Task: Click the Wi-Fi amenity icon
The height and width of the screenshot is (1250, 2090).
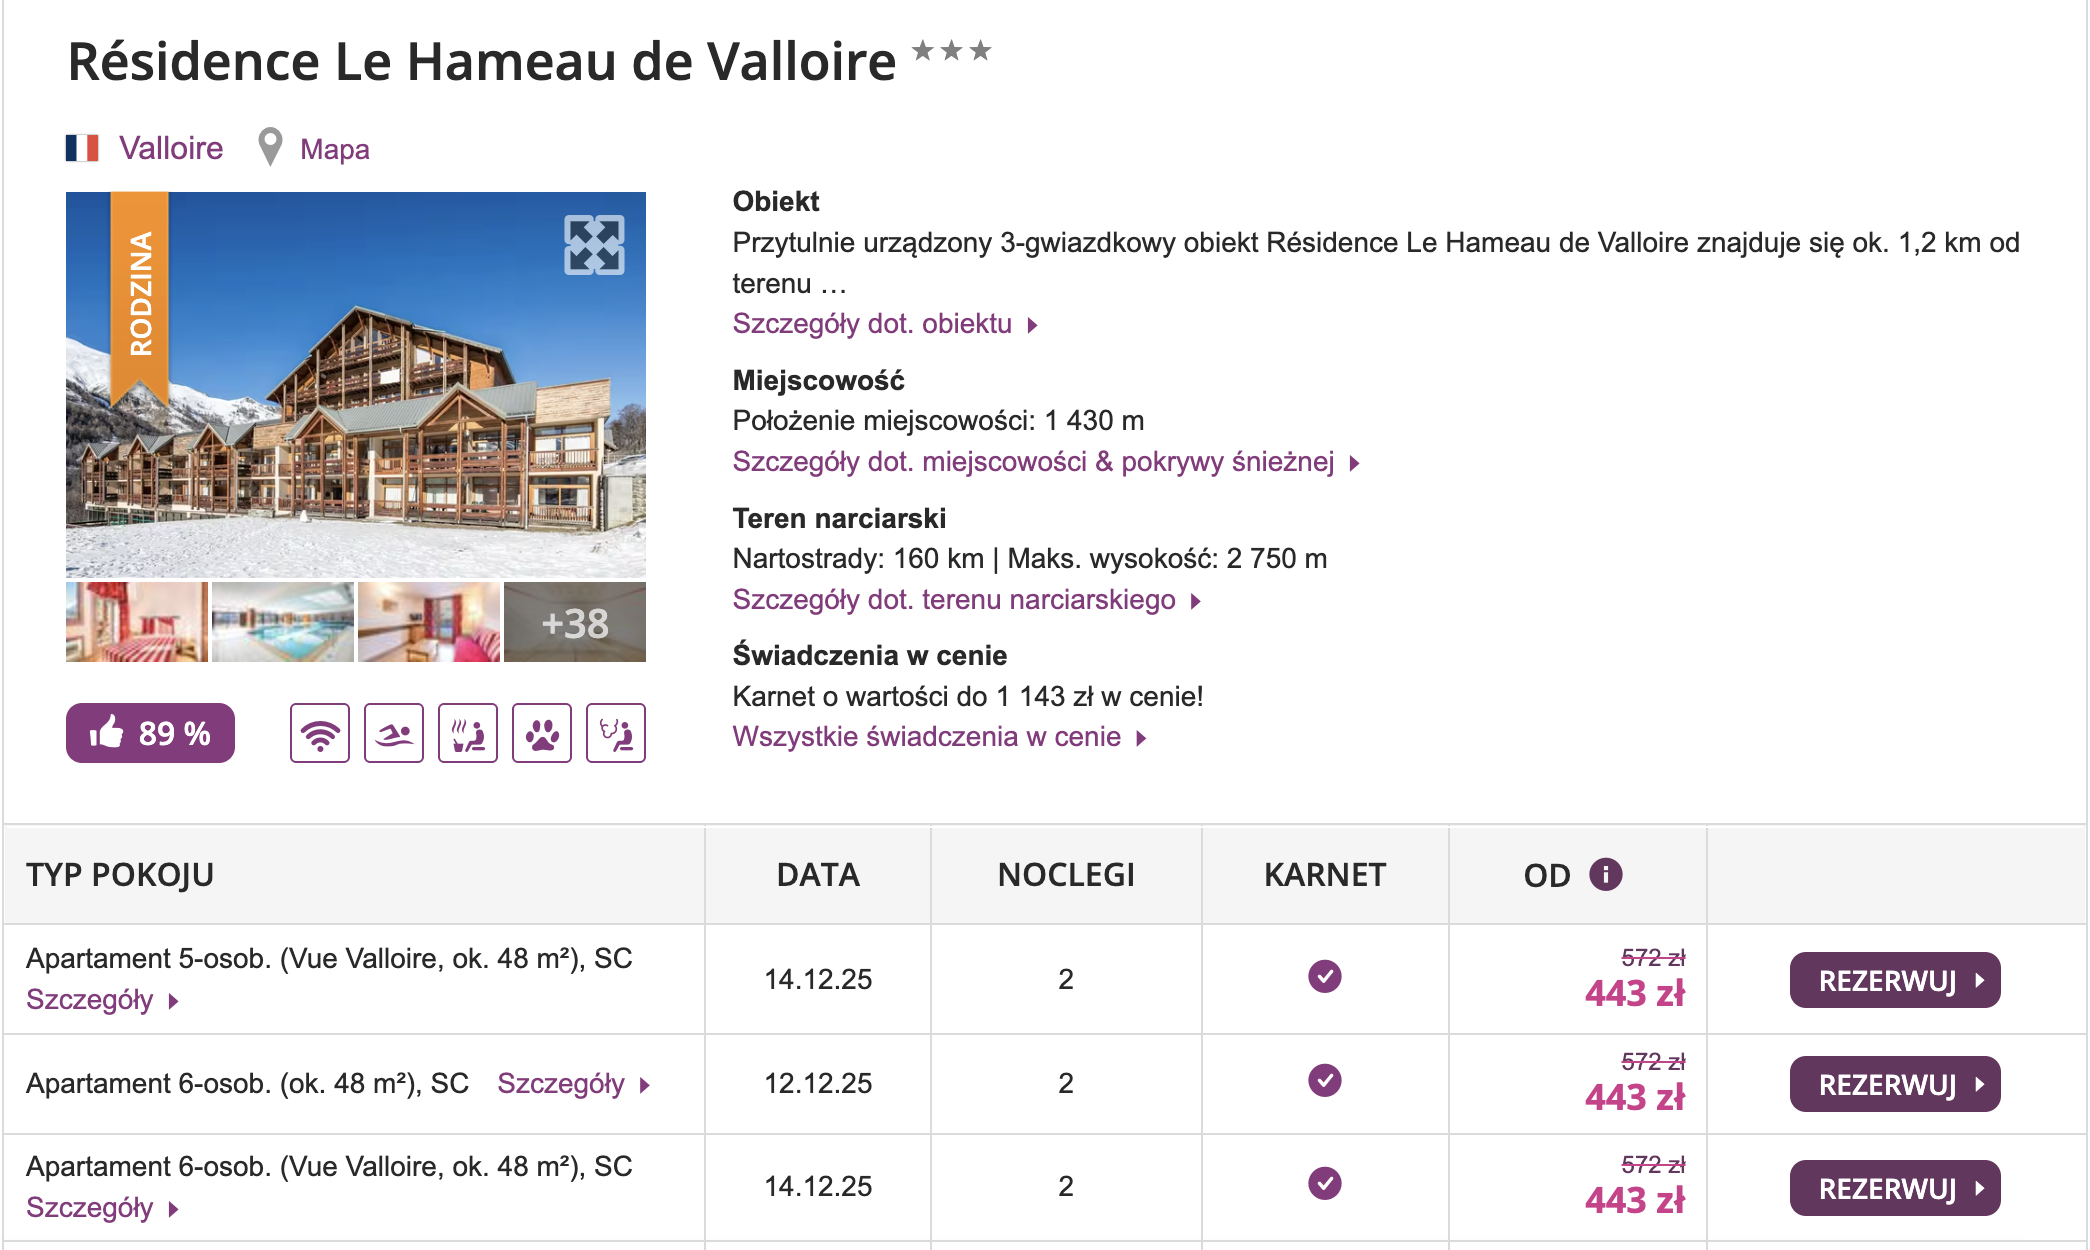Action: click(319, 733)
